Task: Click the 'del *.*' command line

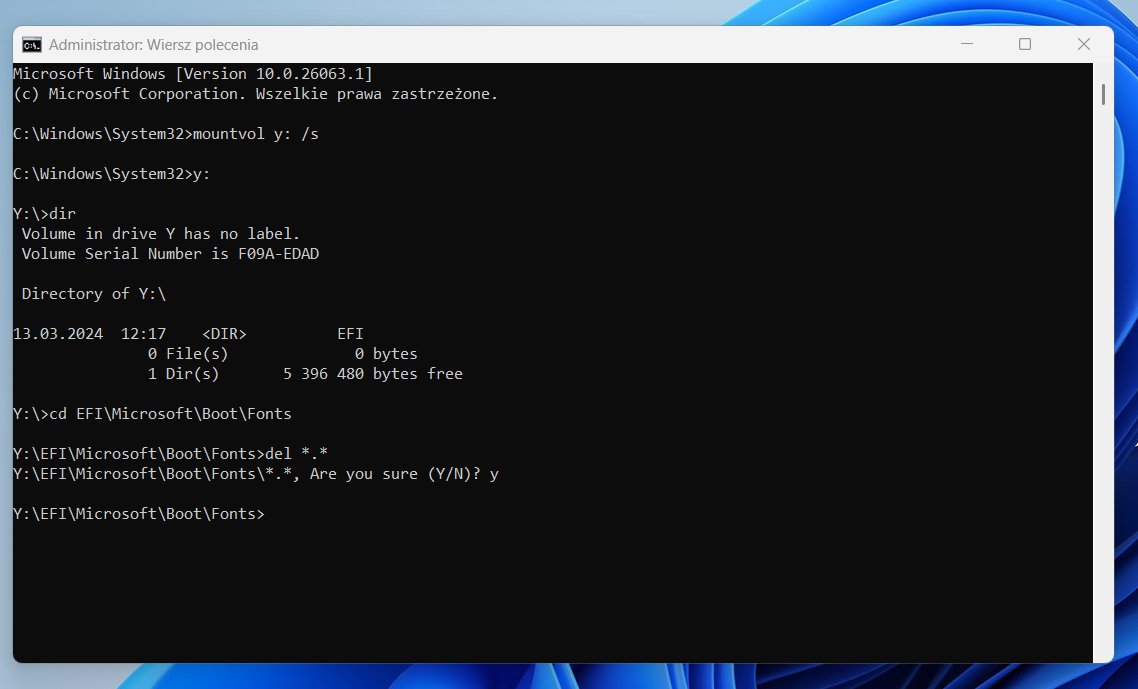Action: pos(170,454)
